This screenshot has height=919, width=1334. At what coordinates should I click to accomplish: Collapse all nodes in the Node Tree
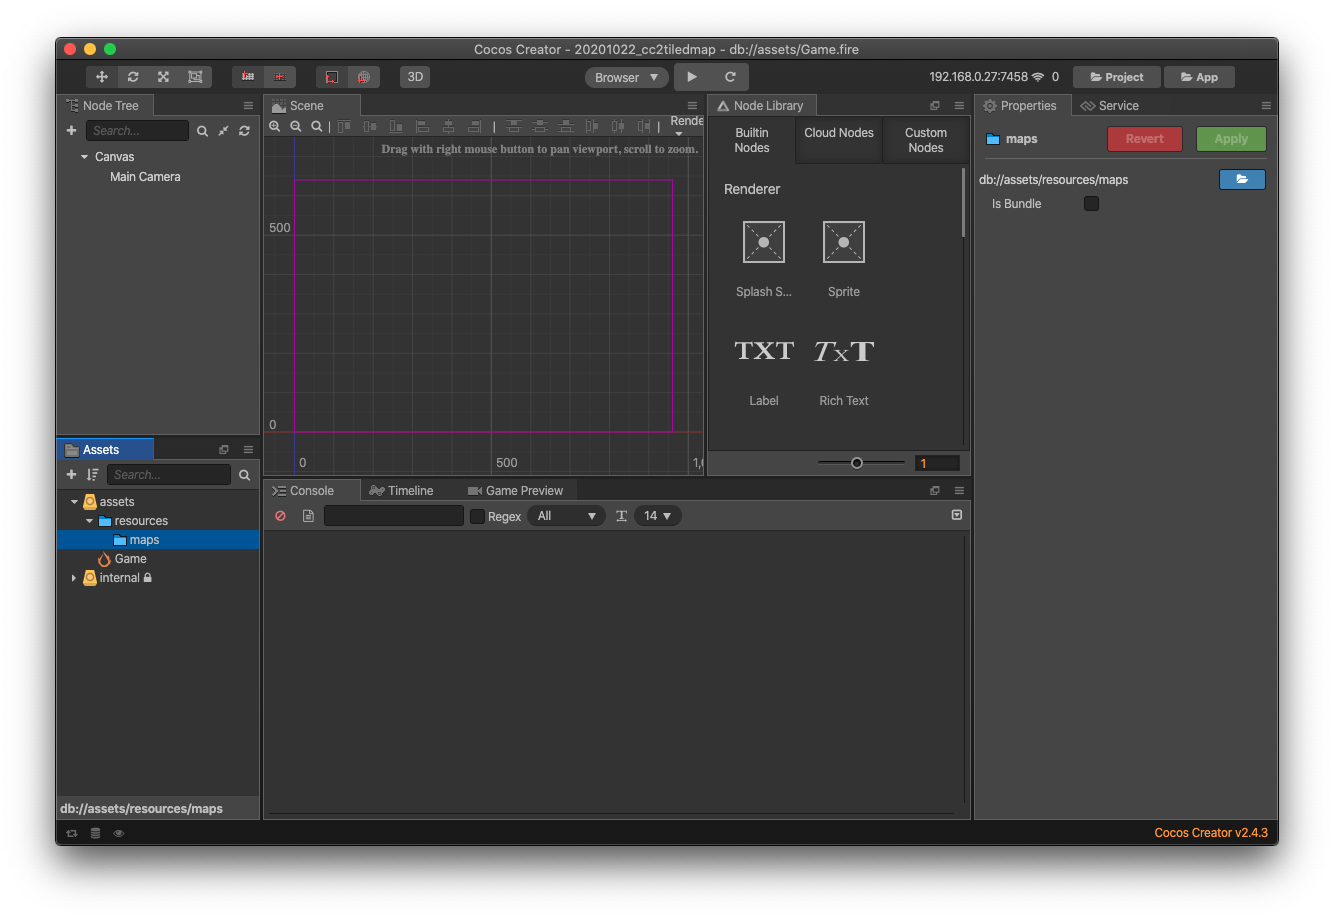coord(223,131)
